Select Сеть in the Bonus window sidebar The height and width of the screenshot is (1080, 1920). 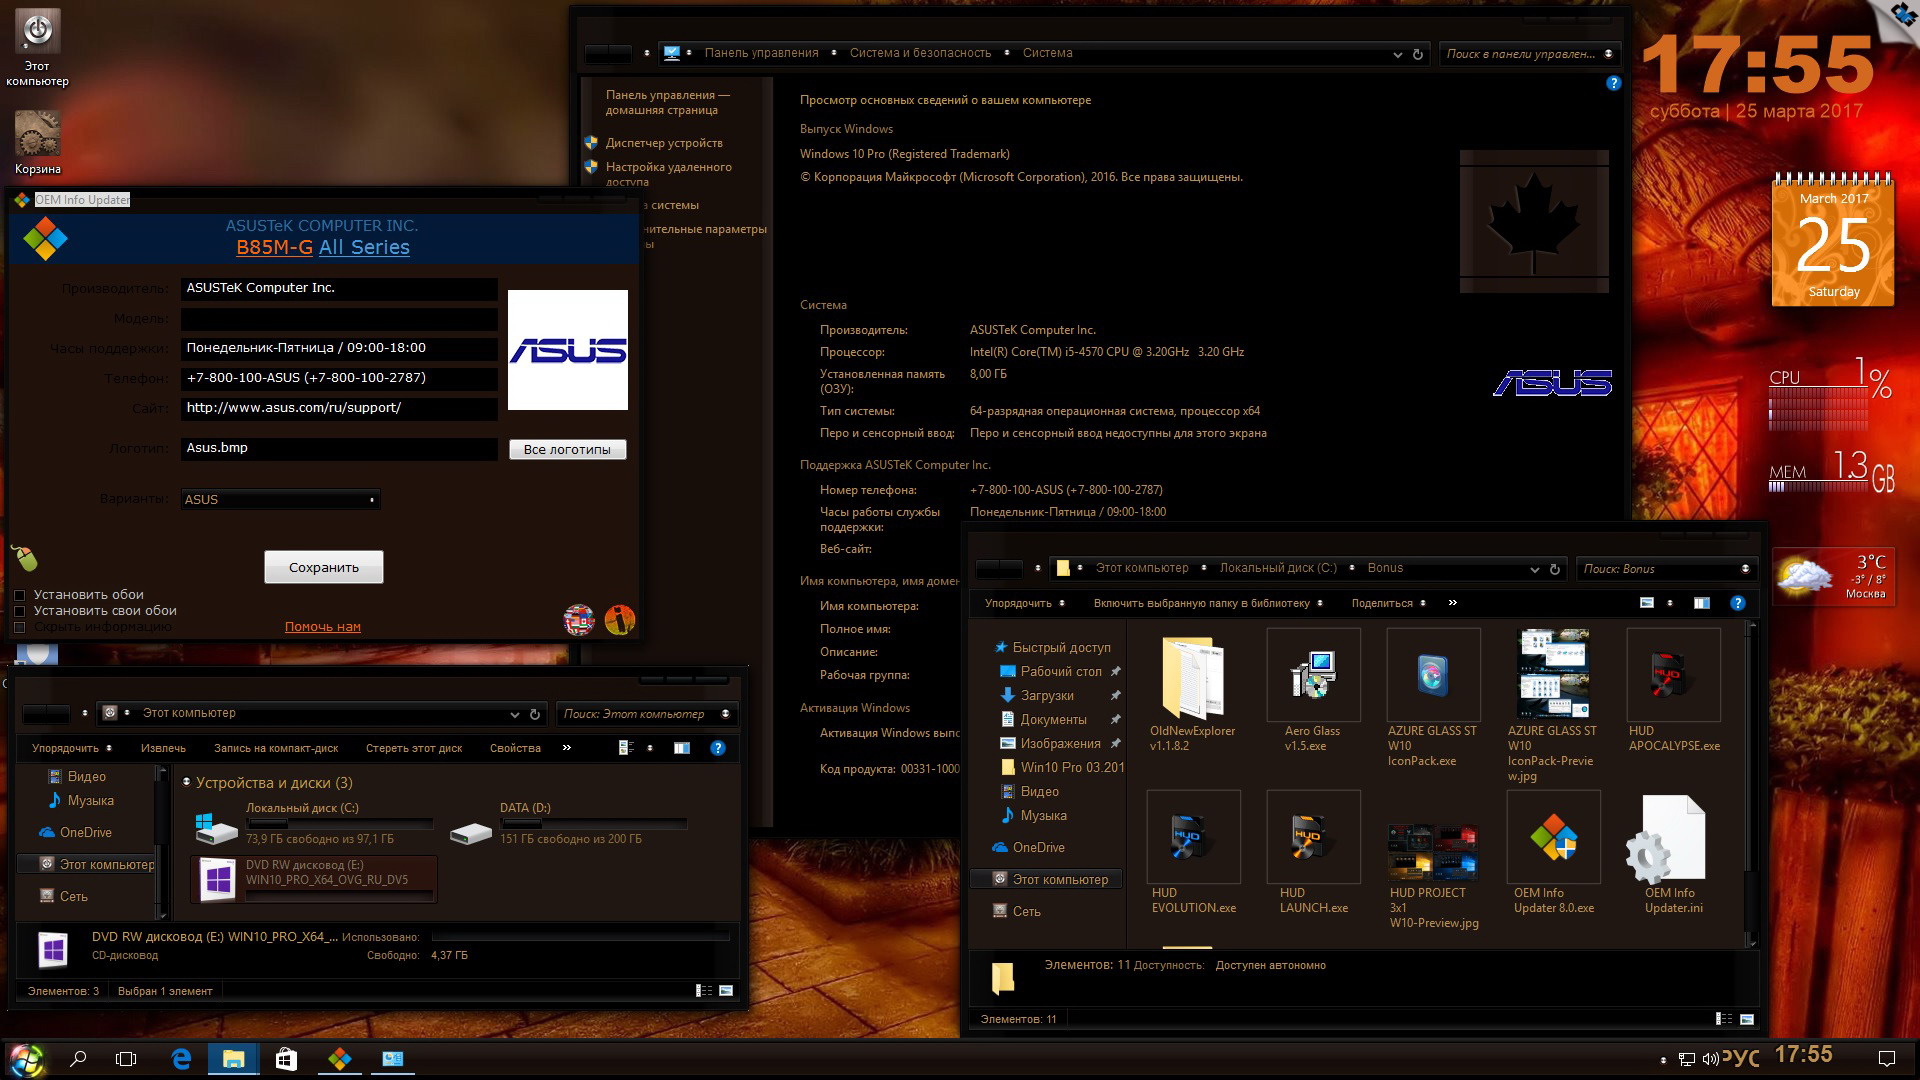pyautogui.click(x=1026, y=911)
